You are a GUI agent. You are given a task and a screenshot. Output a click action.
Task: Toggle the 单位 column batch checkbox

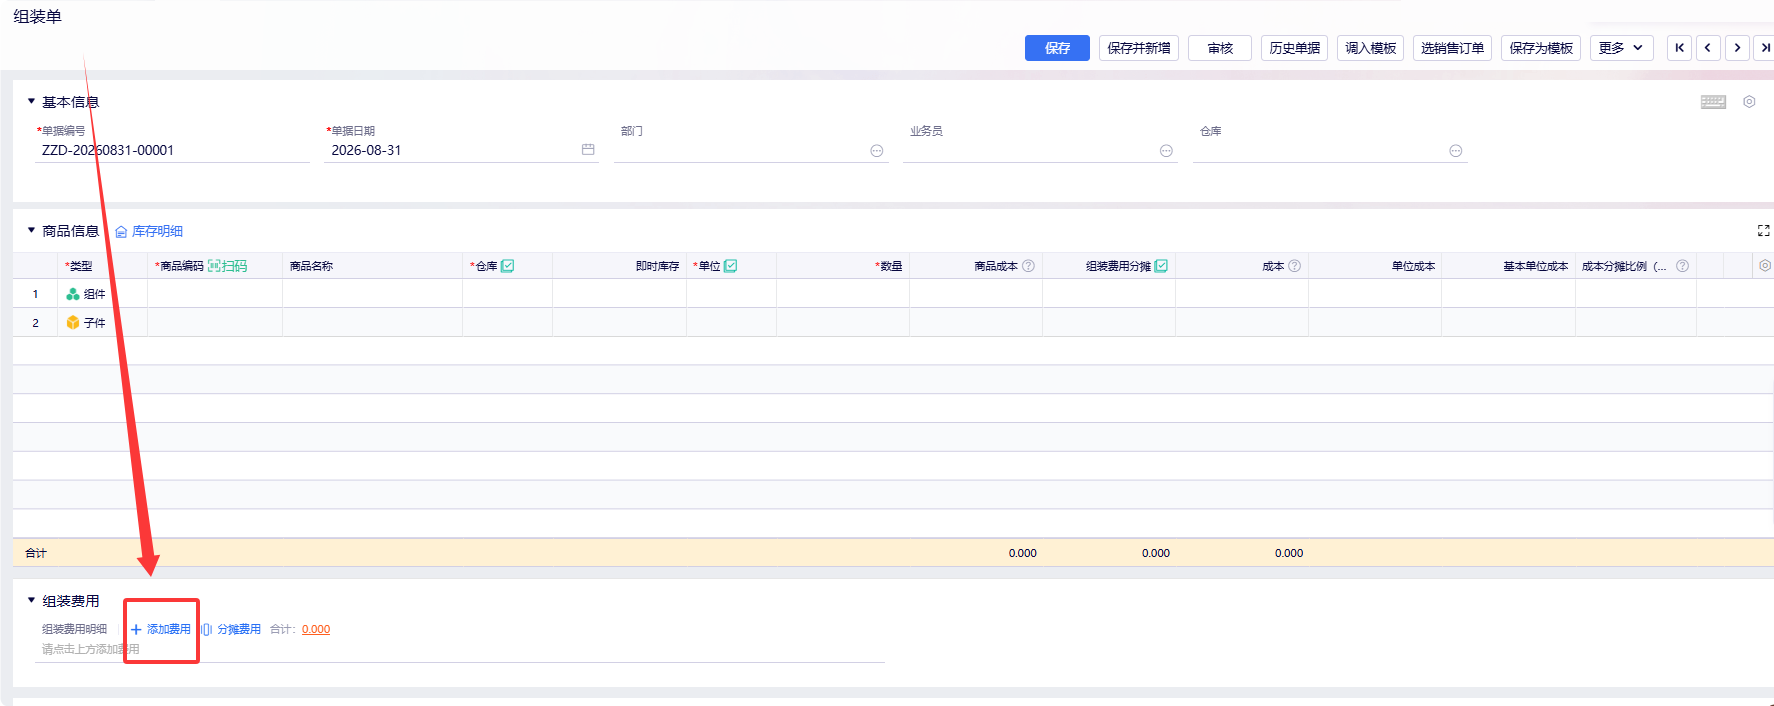coord(731,266)
